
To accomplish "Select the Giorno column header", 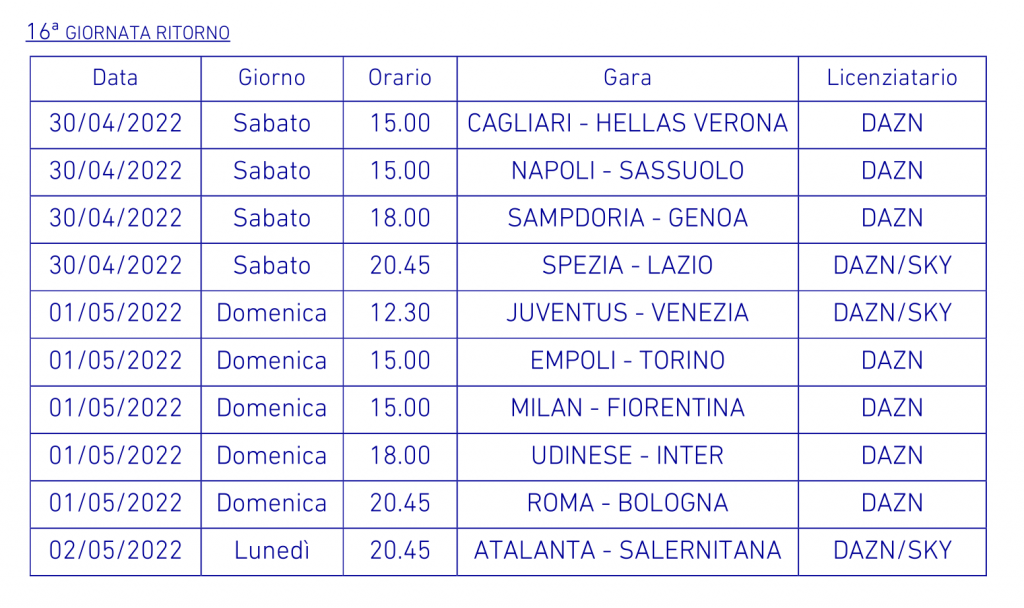I will 272,78.
